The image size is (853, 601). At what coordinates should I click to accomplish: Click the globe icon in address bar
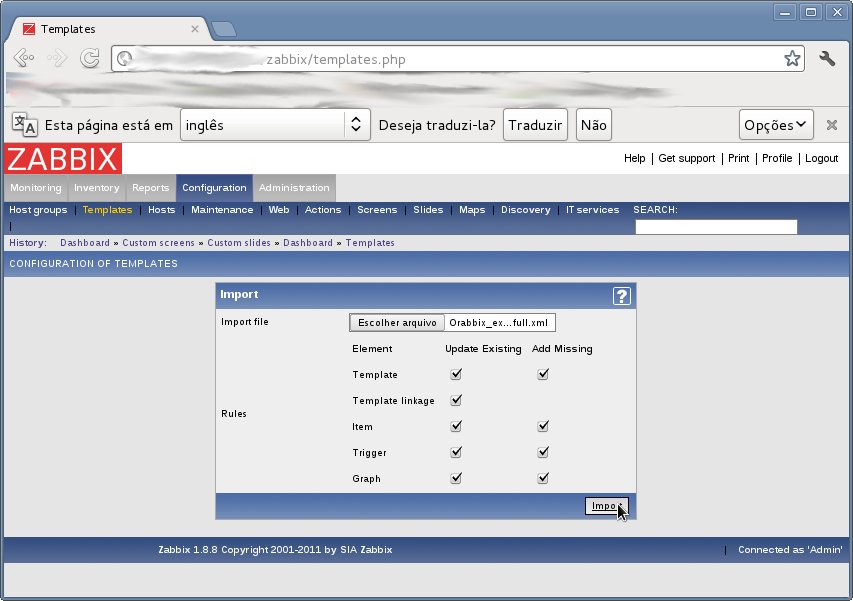[125, 58]
